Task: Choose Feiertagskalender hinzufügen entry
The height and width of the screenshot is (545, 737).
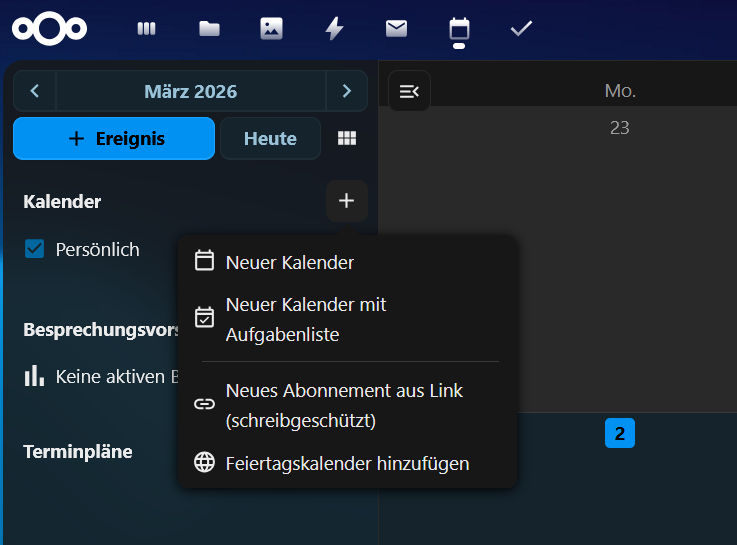Action: pyautogui.click(x=347, y=463)
